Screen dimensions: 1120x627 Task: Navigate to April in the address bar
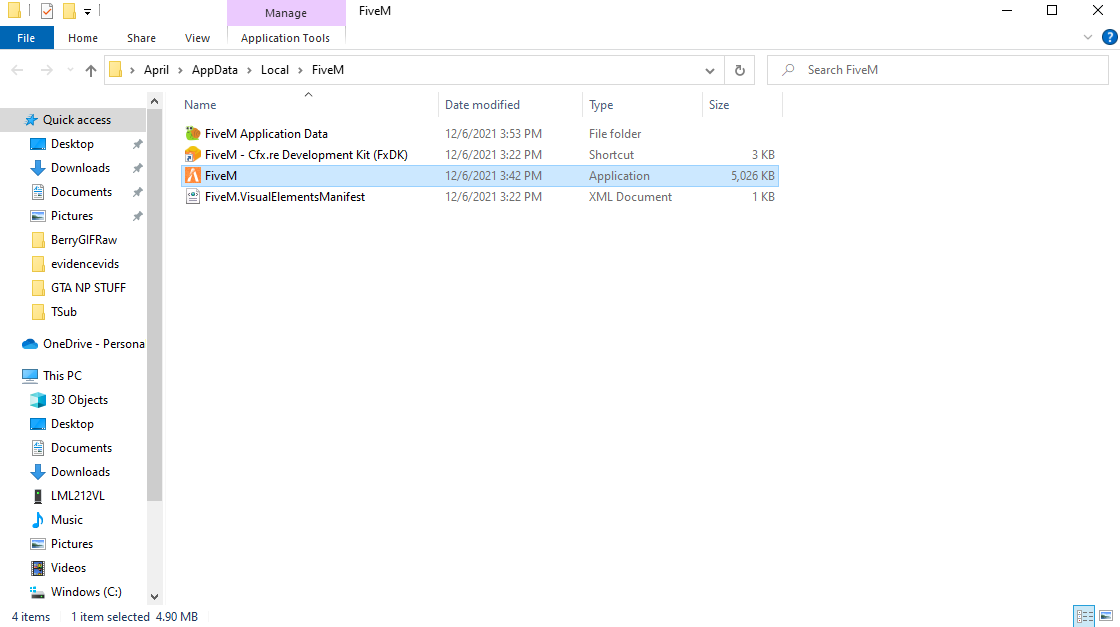[x=156, y=70]
